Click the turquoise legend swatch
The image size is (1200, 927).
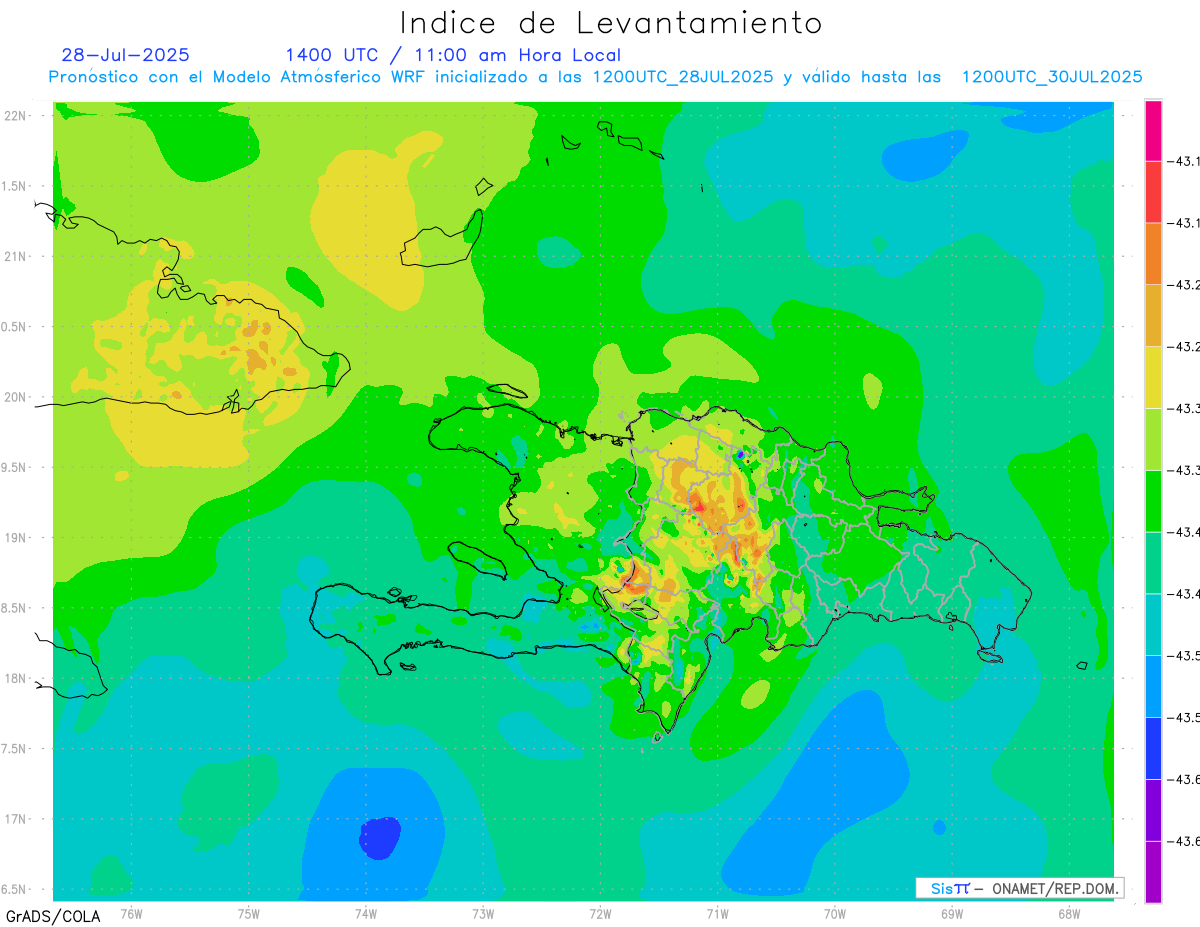point(1153,625)
